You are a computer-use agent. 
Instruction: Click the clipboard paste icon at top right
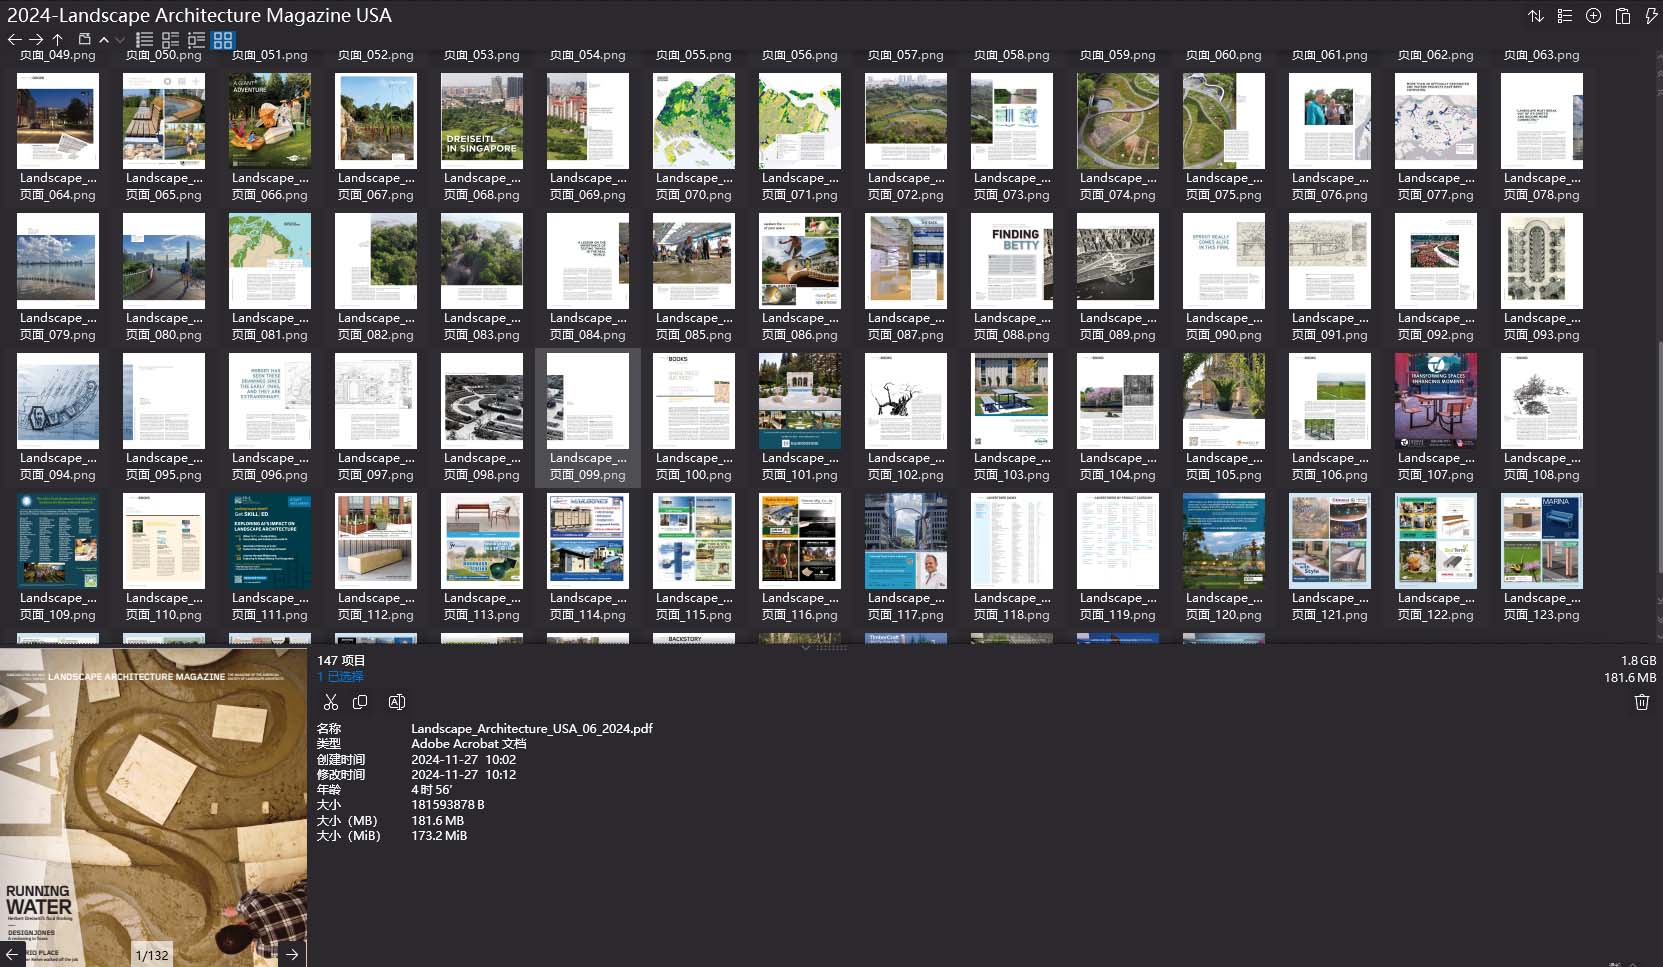pyautogui.click(x=1623, y=16)
